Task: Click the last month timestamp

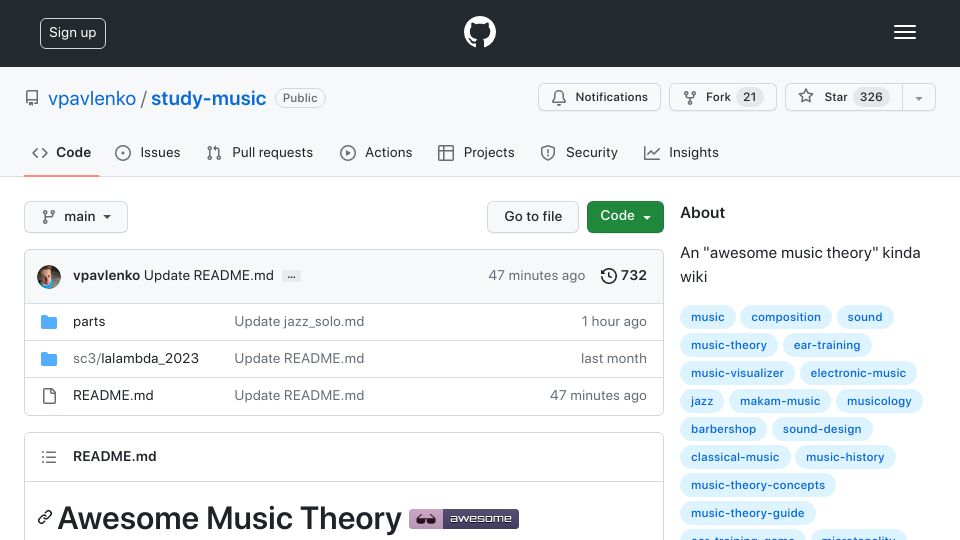Action: point(613,359)
